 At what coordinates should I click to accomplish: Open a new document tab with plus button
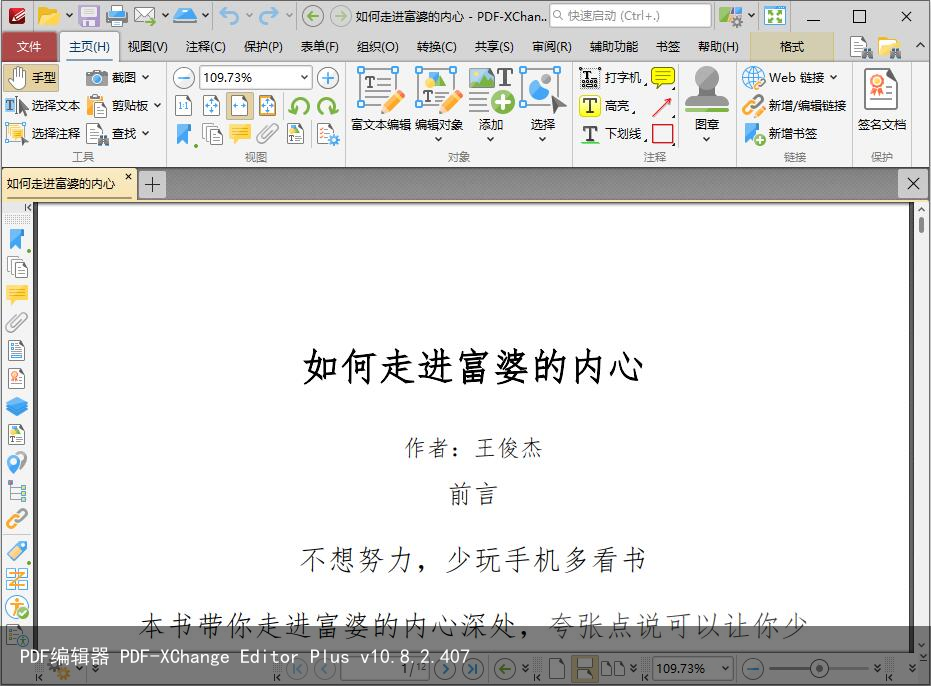(x=152, y=184)
